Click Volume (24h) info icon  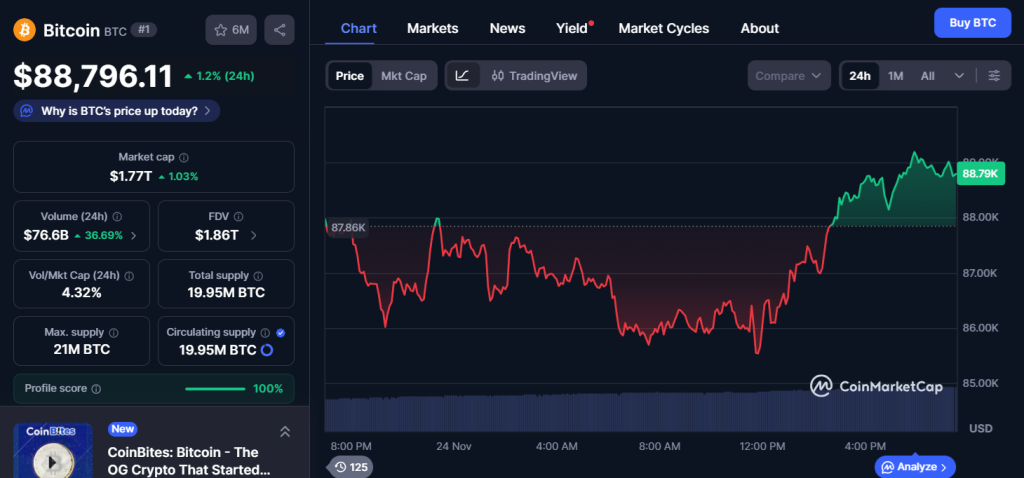click(x=117, y=217)
